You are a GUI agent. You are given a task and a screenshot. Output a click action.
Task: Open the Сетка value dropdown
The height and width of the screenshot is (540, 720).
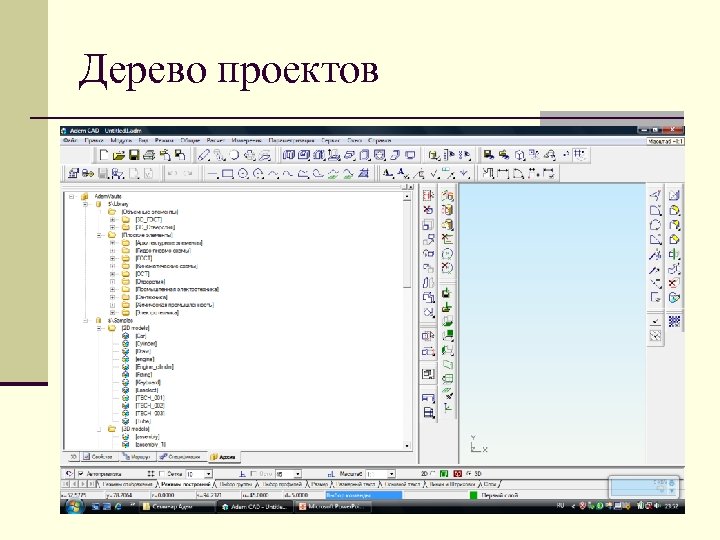(208, 474)
